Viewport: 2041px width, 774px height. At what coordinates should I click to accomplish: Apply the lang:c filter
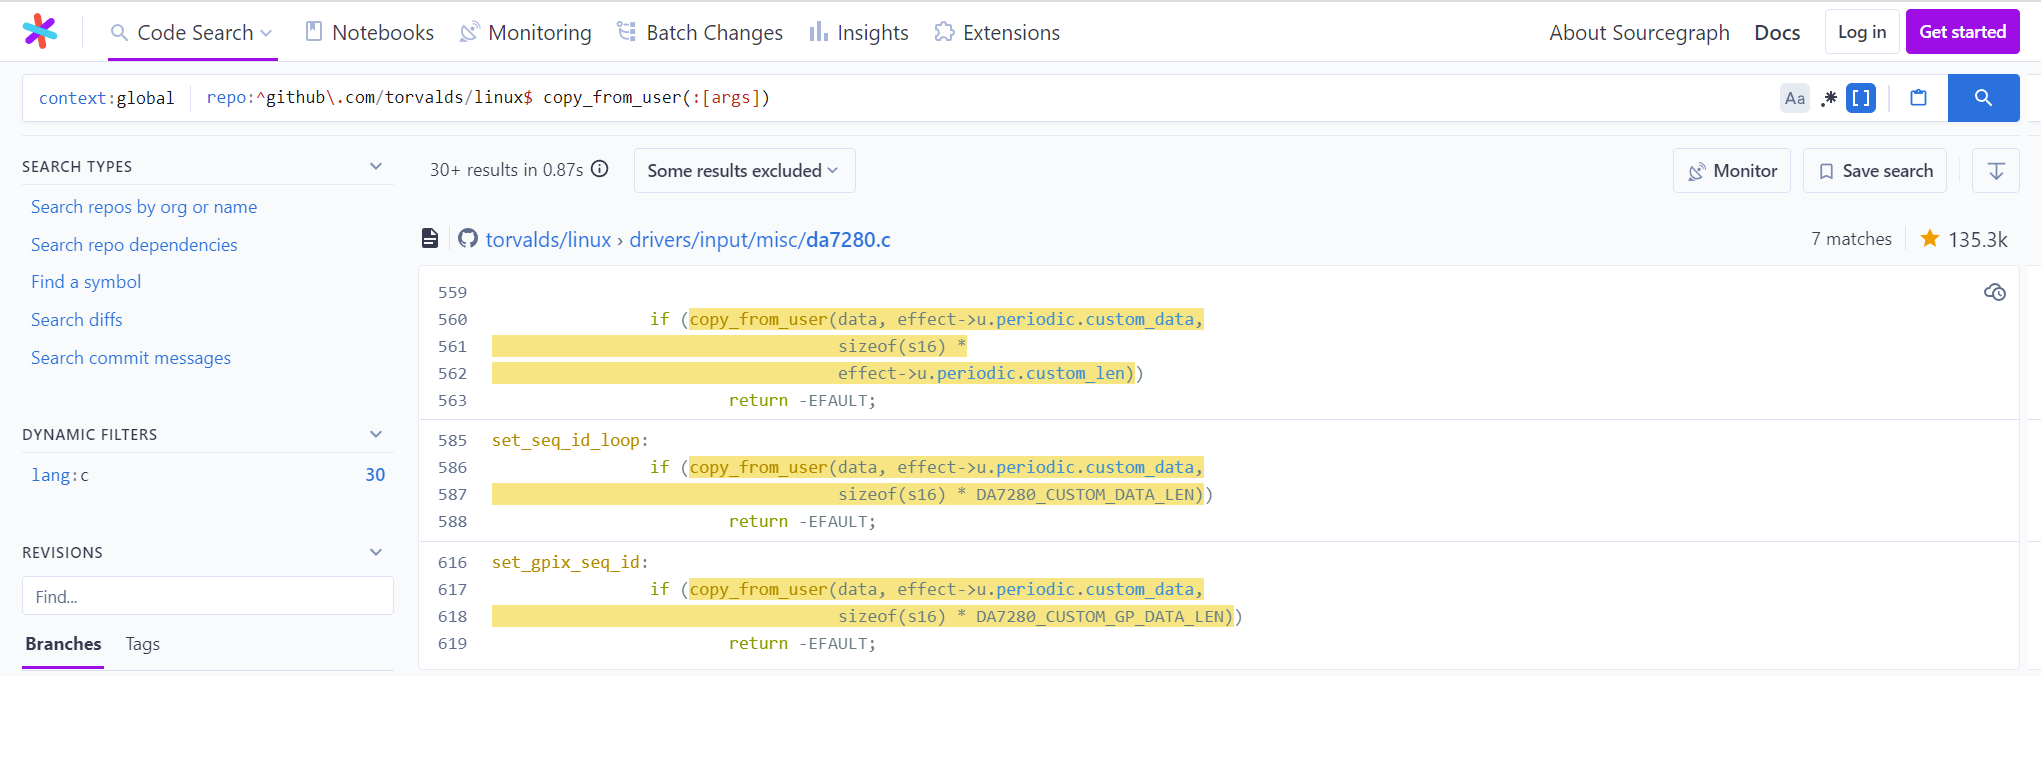(x=207, y=475)
